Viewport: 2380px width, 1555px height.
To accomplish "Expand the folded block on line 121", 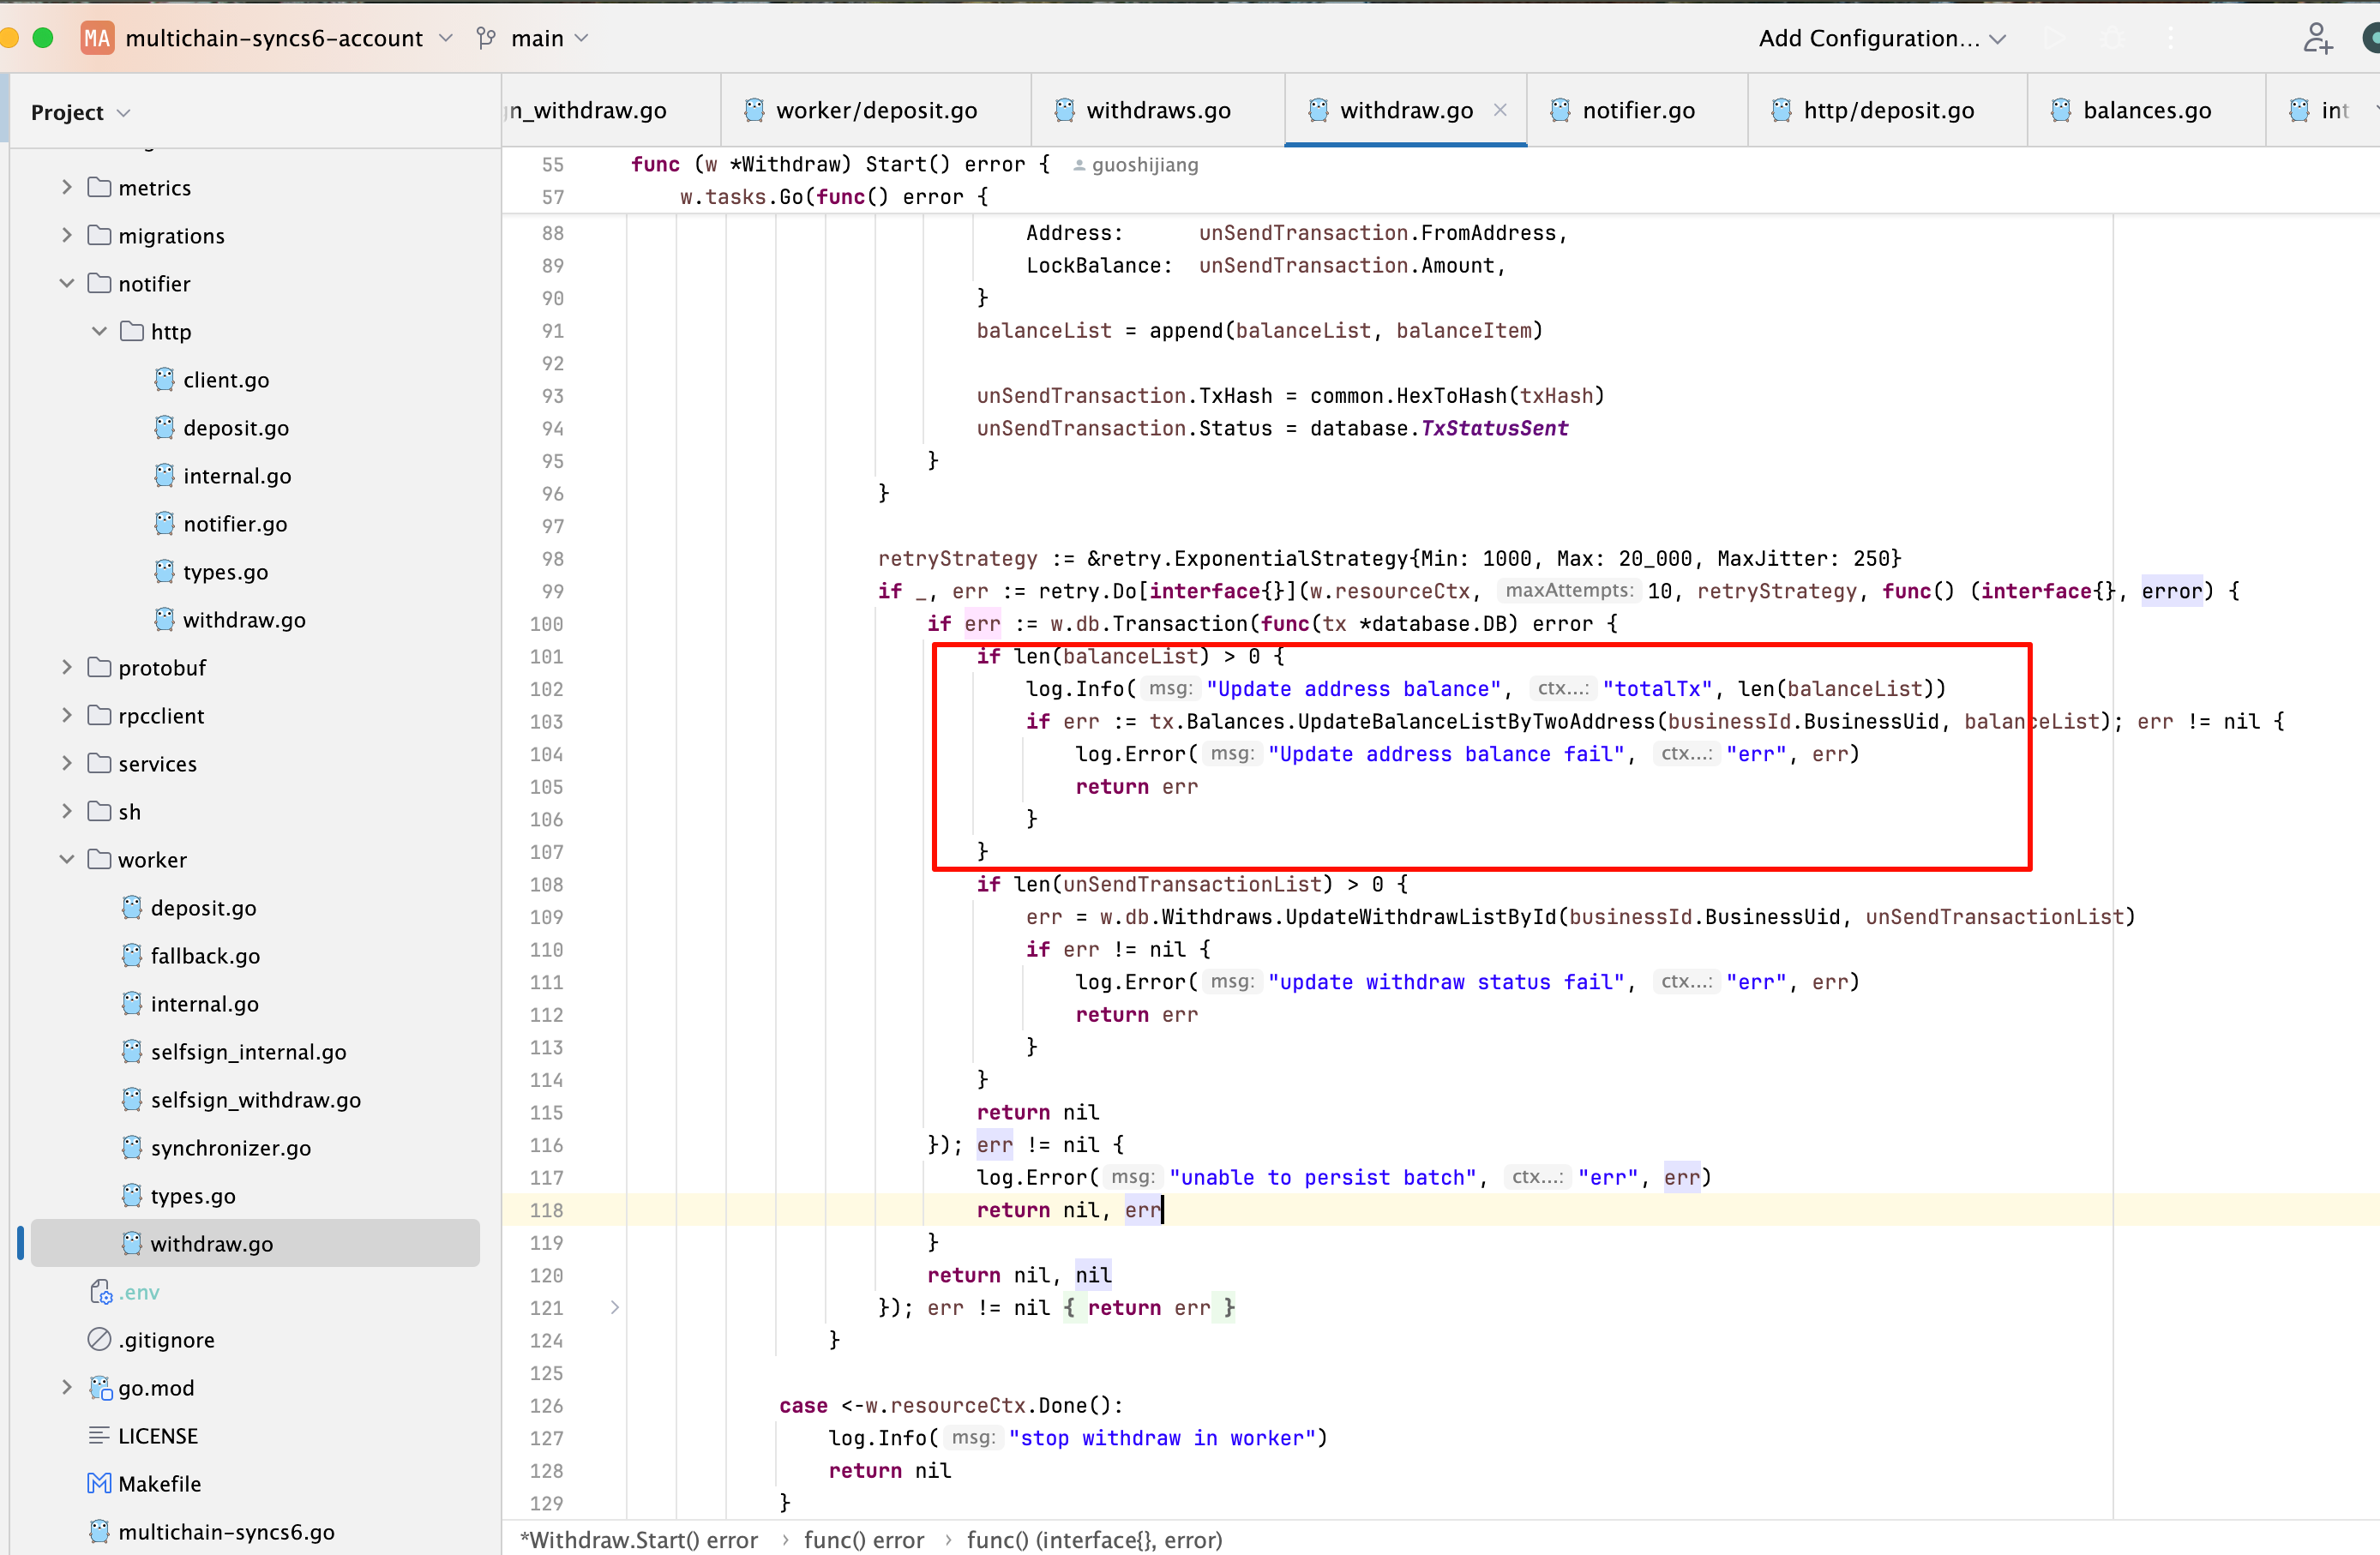I will click(614, 1307).
